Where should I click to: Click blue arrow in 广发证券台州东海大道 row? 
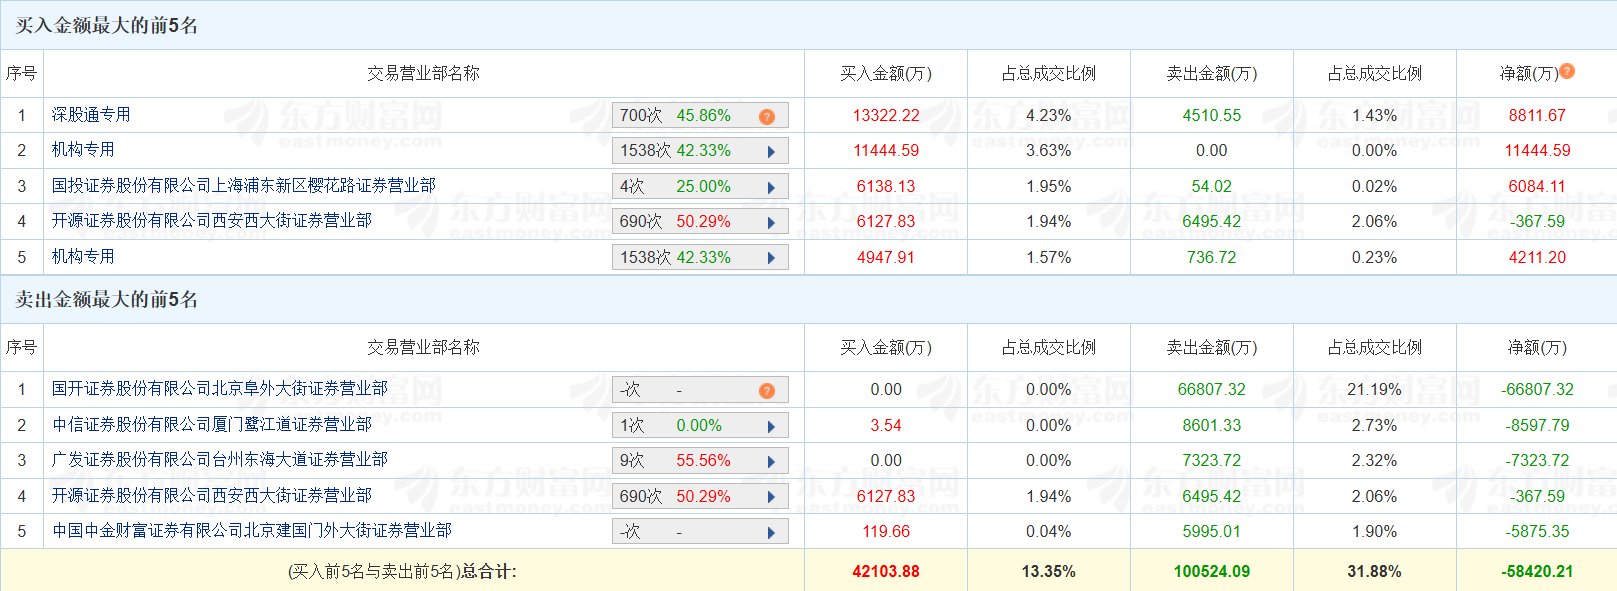coord(771,461)
